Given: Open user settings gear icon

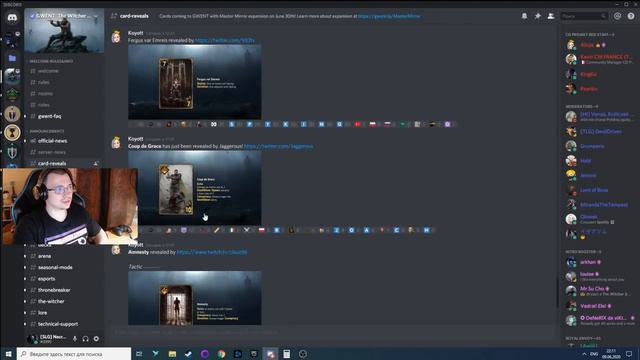Looking at the screenshot, I should pyautogui.click(x=96, y=339).
